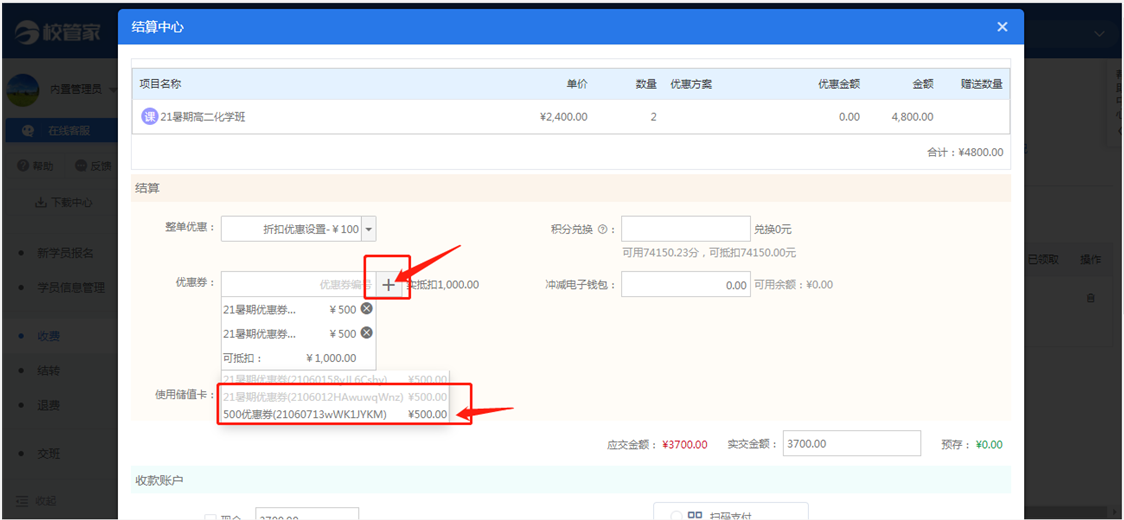This screenshot has width=1124, height=520.
Task: Click the 金额 column header
Action: [923, 84]
